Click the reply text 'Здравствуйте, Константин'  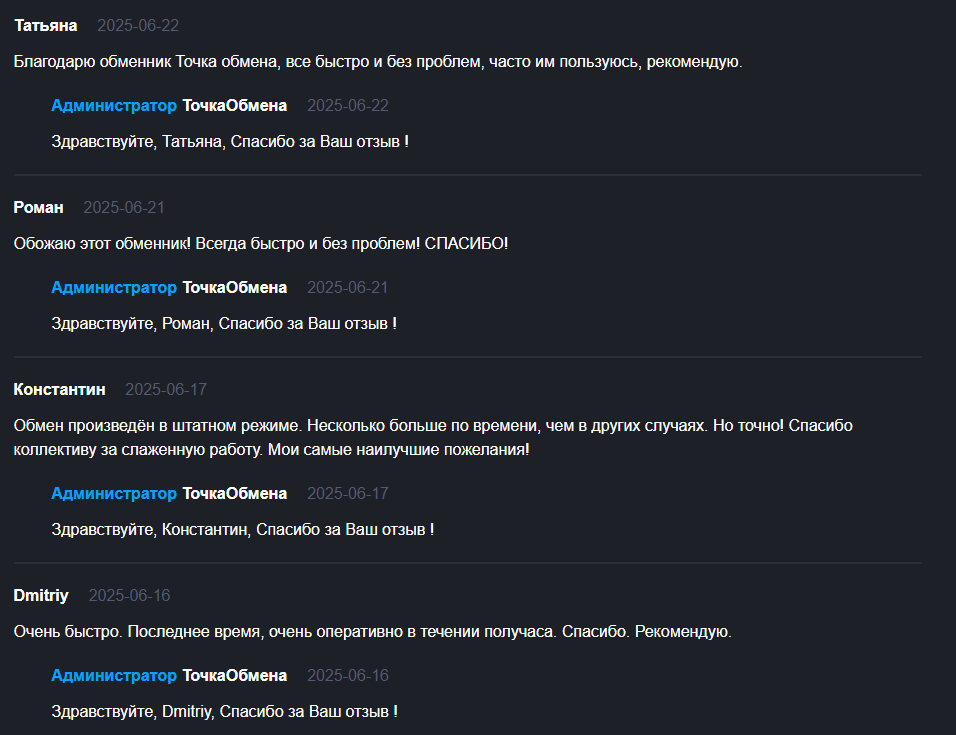click(243, 530)
